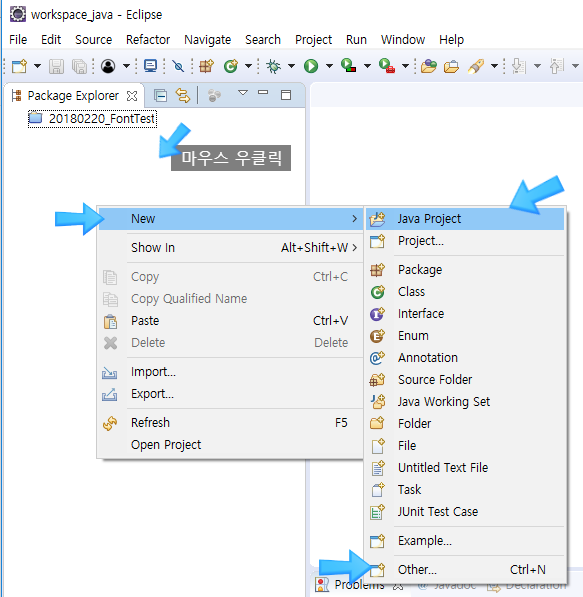The image size is (583, 597).
Task: Expand the Show In submenu
Action: pyautogui.click(x=230, y=247)
